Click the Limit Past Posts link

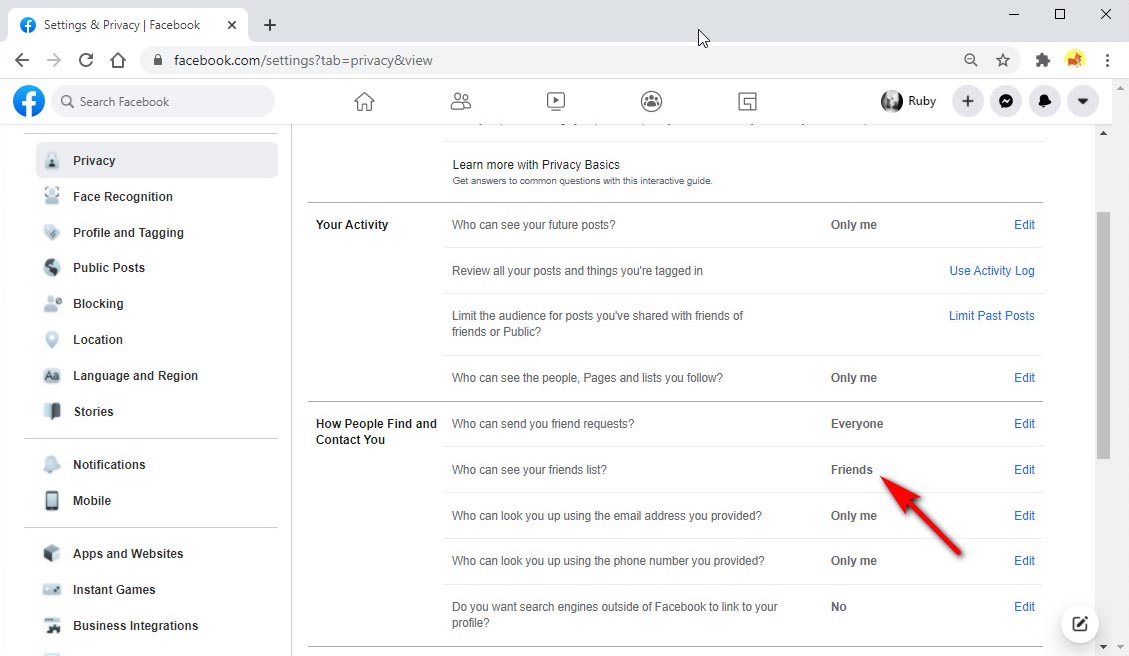point(991,316)
